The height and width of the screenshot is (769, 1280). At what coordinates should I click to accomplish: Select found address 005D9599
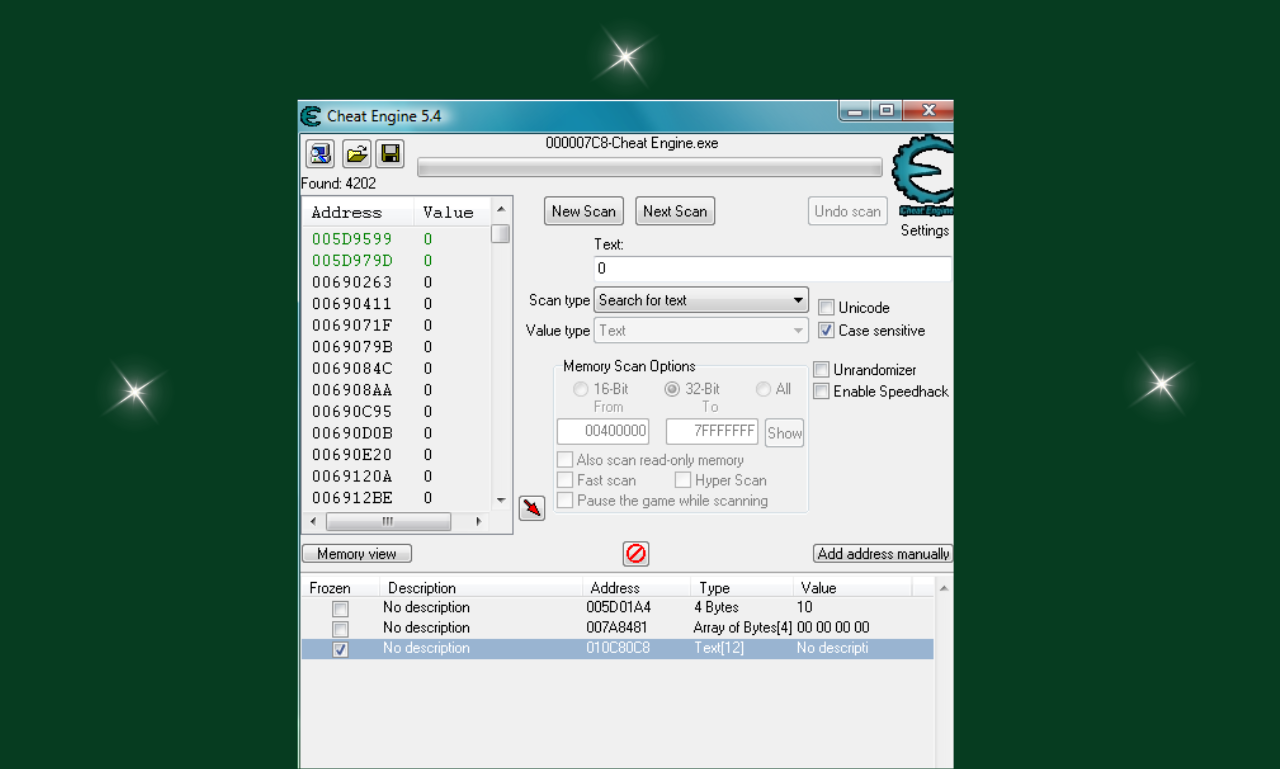(x=352, y=239)
